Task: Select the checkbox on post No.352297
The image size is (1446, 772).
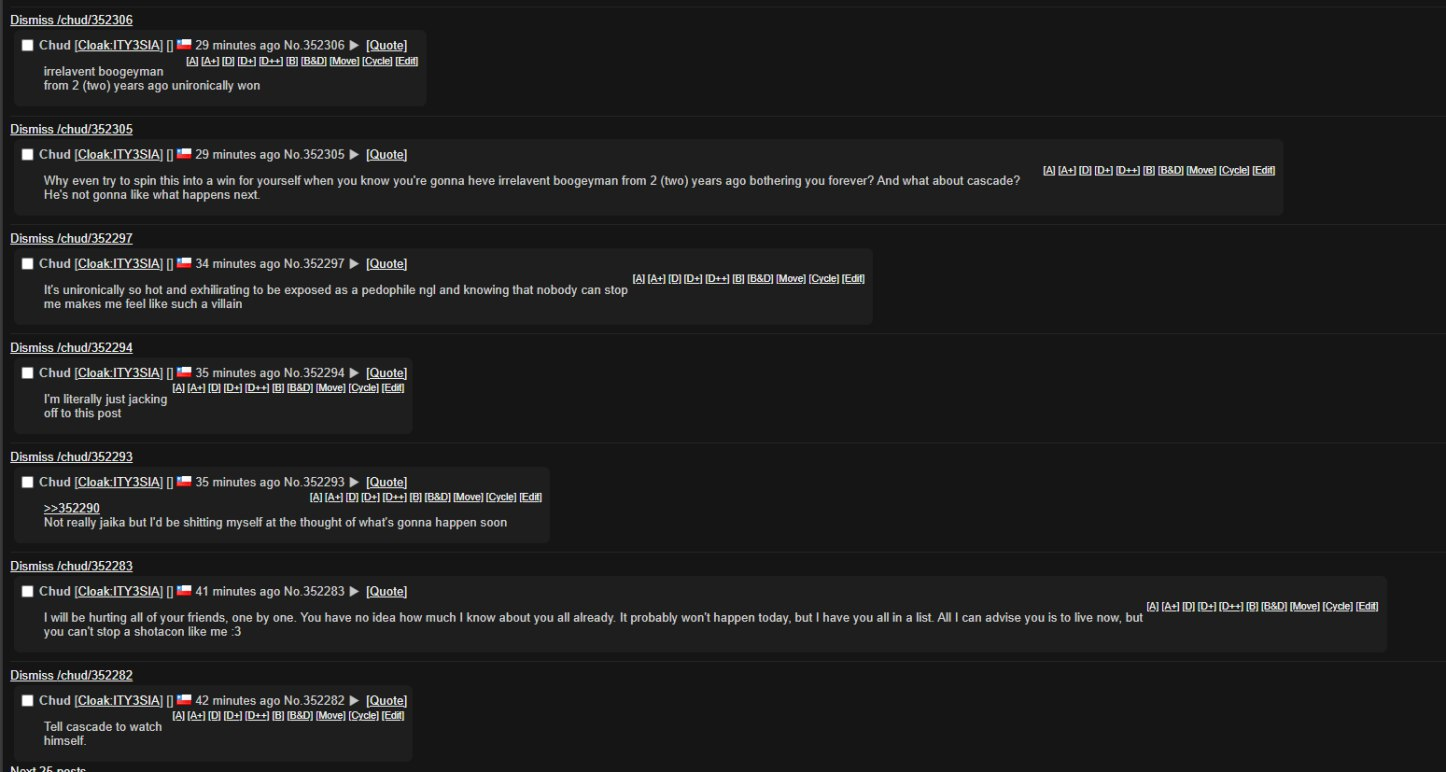Action: [28, 264]
